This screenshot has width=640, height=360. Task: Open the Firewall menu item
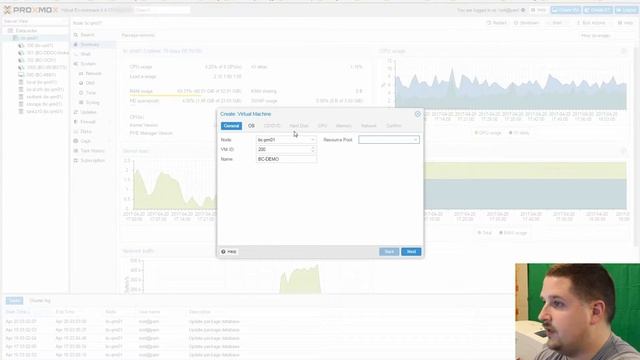click(87, 122)
